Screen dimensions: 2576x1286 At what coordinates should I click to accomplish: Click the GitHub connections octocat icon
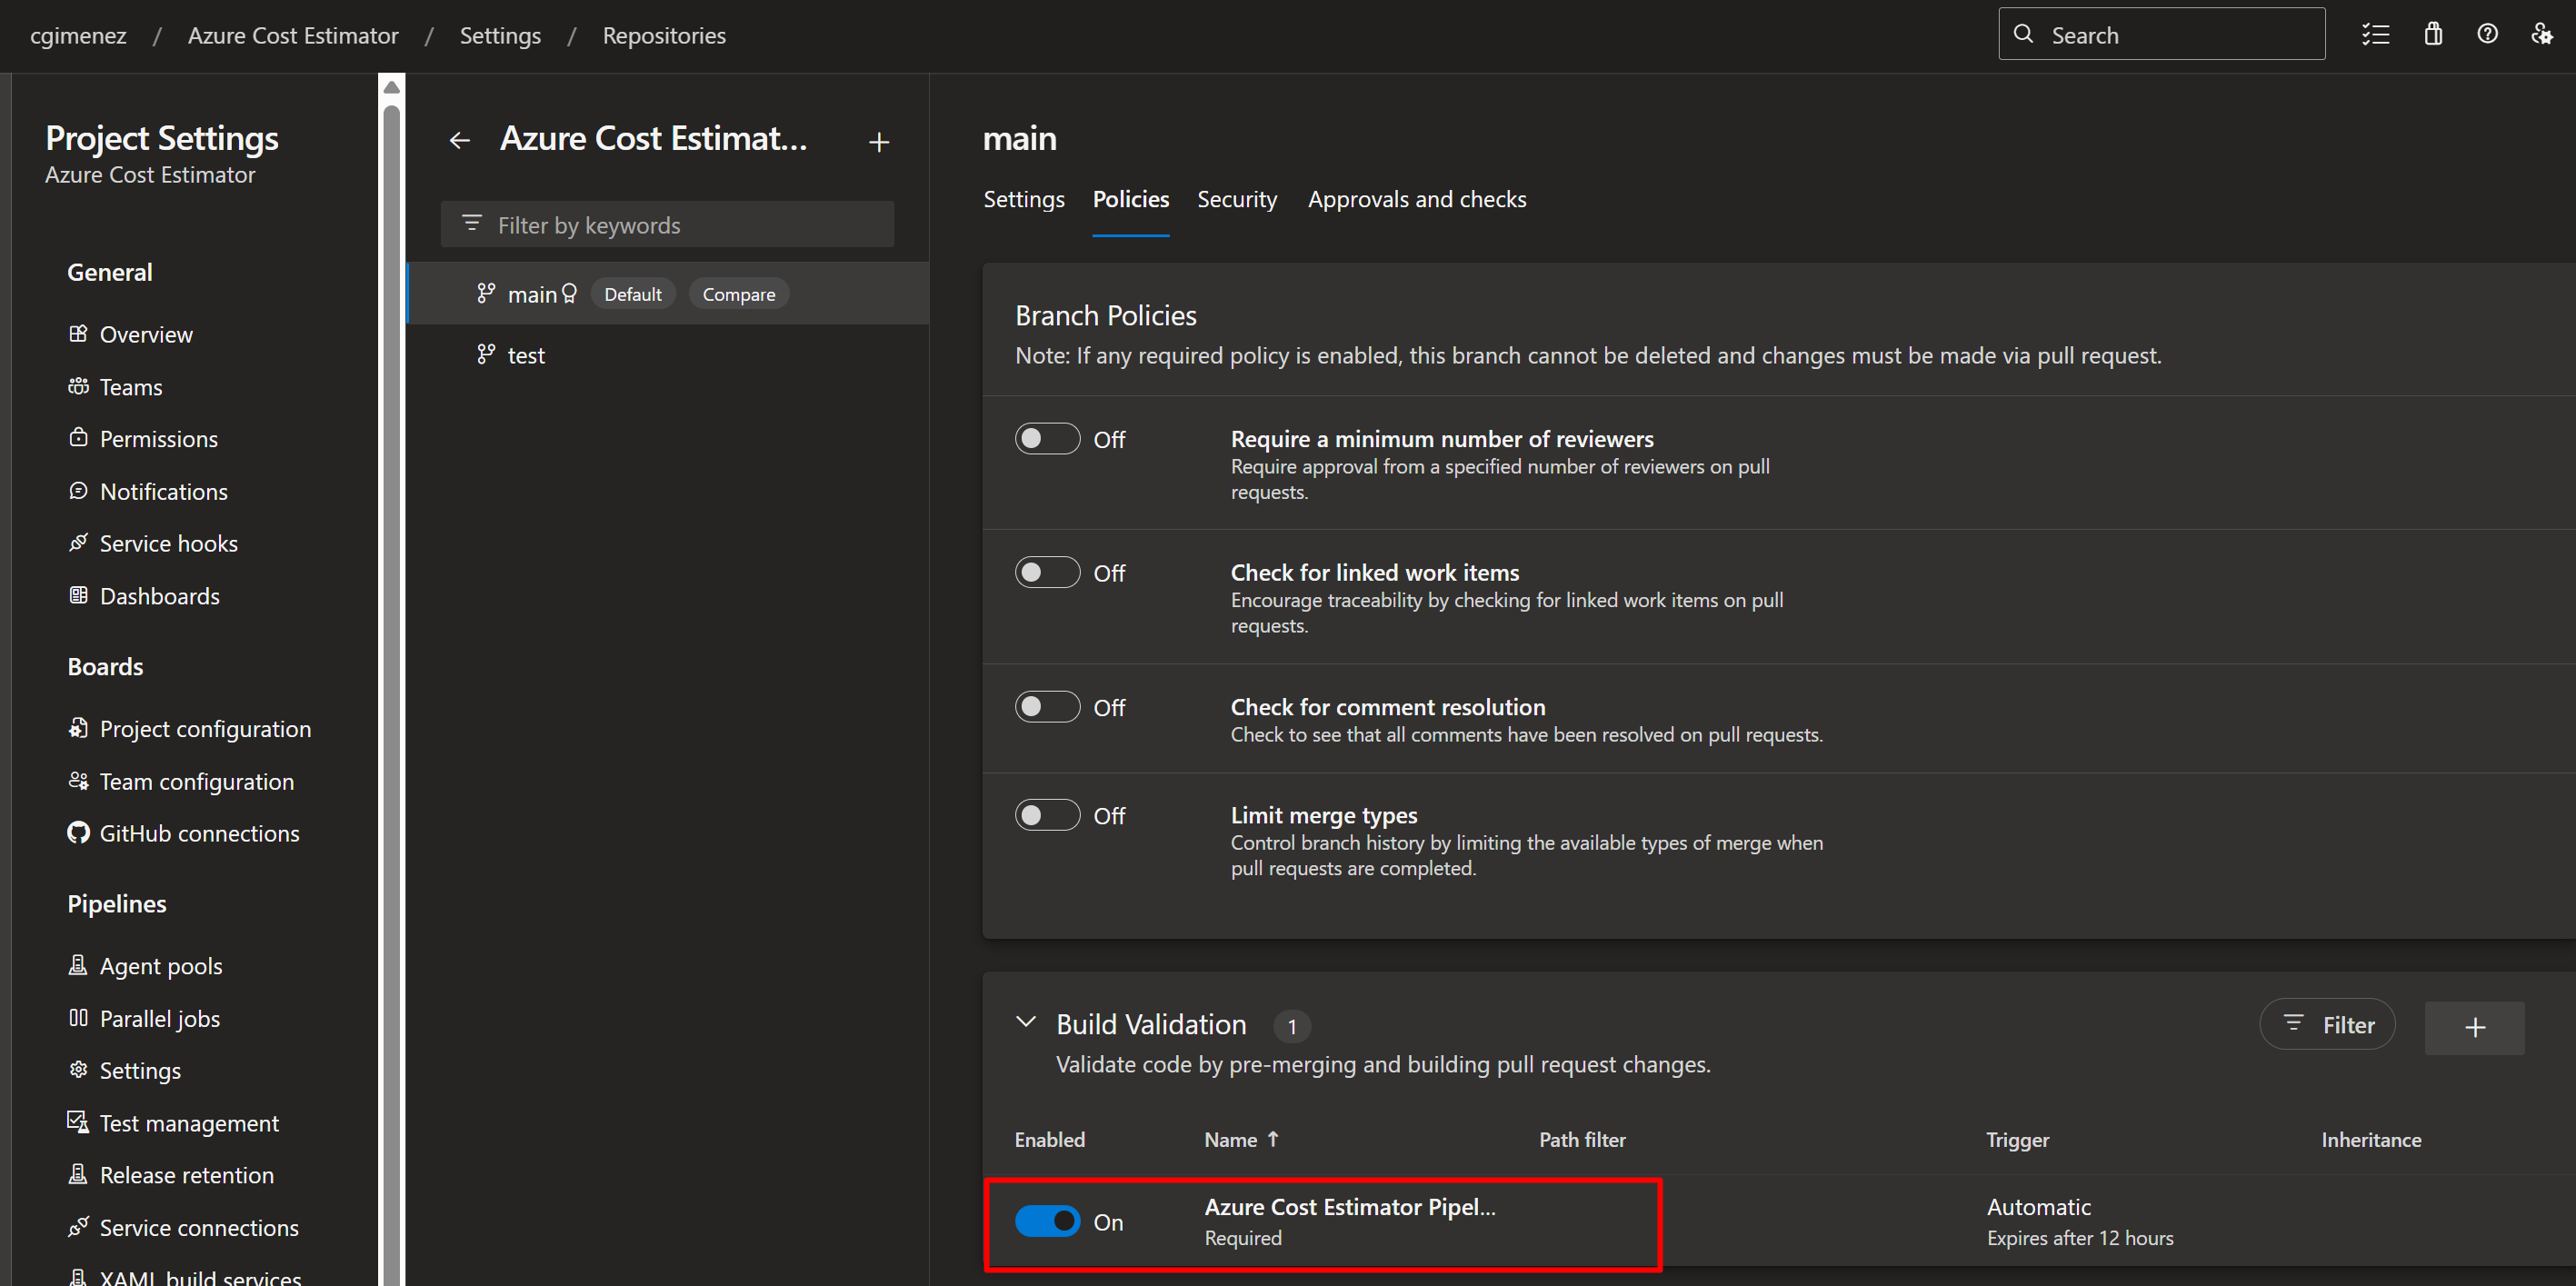coord(78,833)
